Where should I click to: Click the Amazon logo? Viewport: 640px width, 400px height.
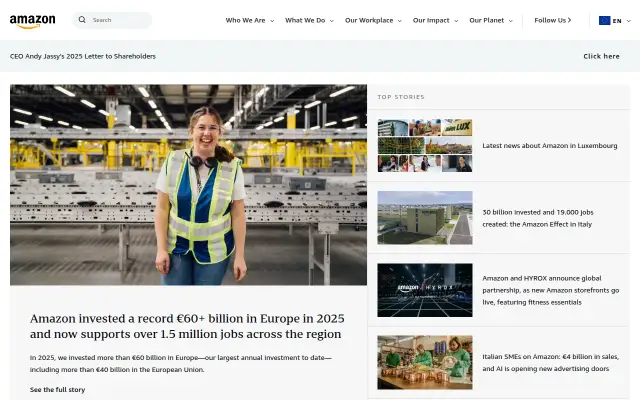(33, 21)
